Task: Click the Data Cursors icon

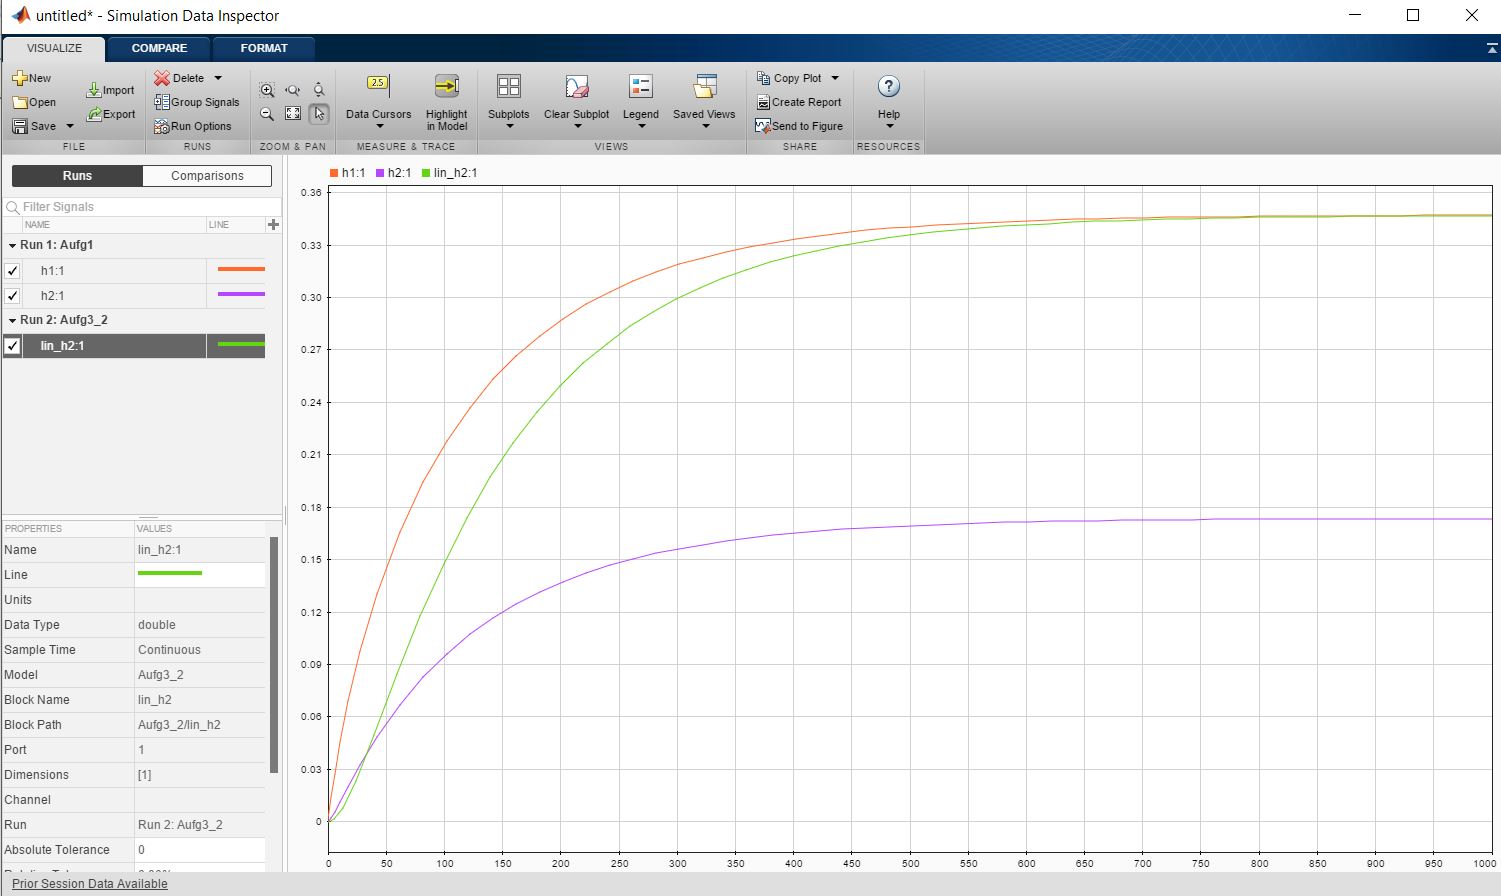Action: [x=378, y=87]
